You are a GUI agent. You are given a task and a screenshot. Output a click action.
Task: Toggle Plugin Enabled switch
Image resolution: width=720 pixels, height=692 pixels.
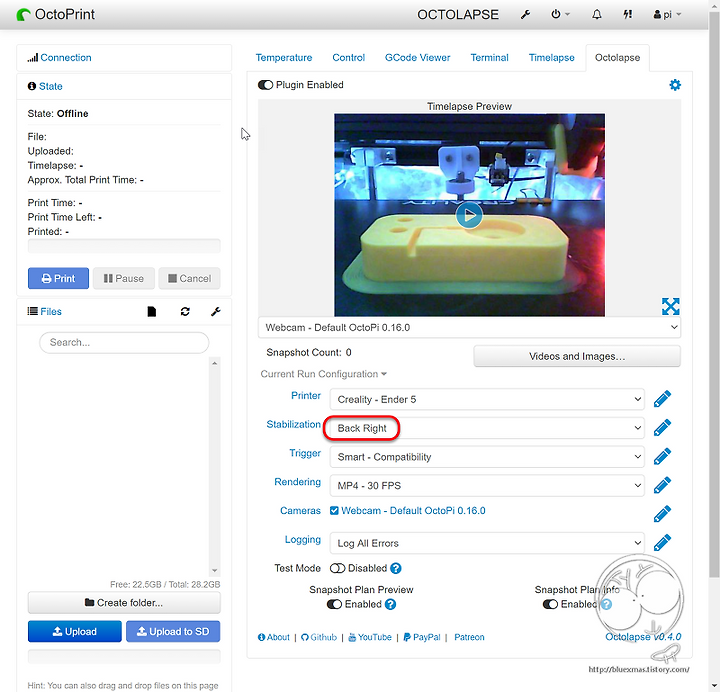[265, 85]
